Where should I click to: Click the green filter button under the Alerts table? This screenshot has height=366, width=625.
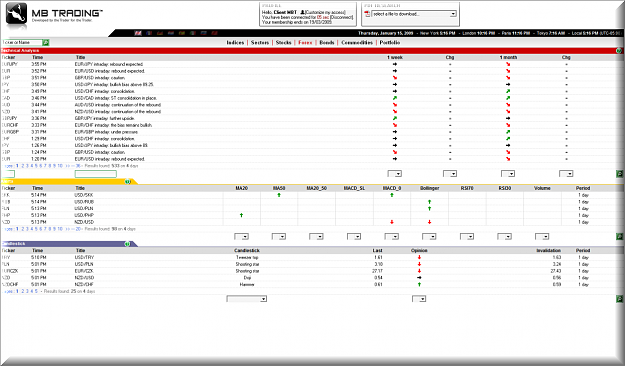619,236
